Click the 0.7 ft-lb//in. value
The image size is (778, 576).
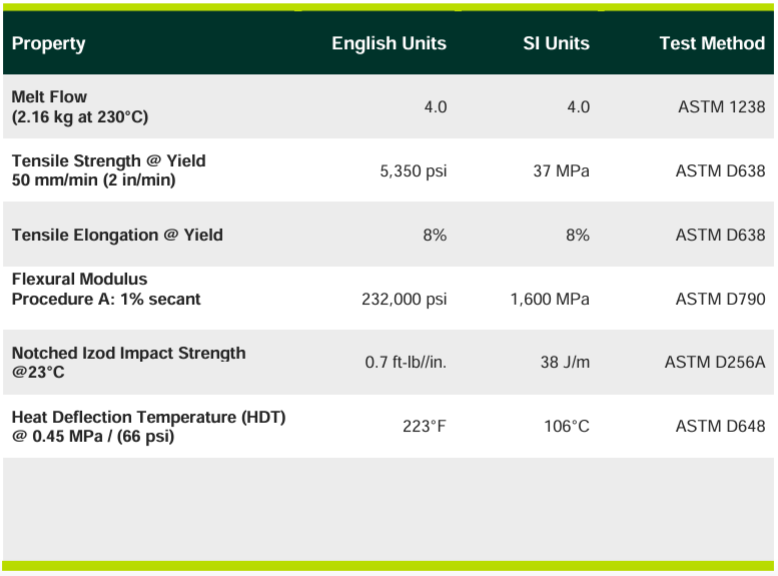click(405, 362)
